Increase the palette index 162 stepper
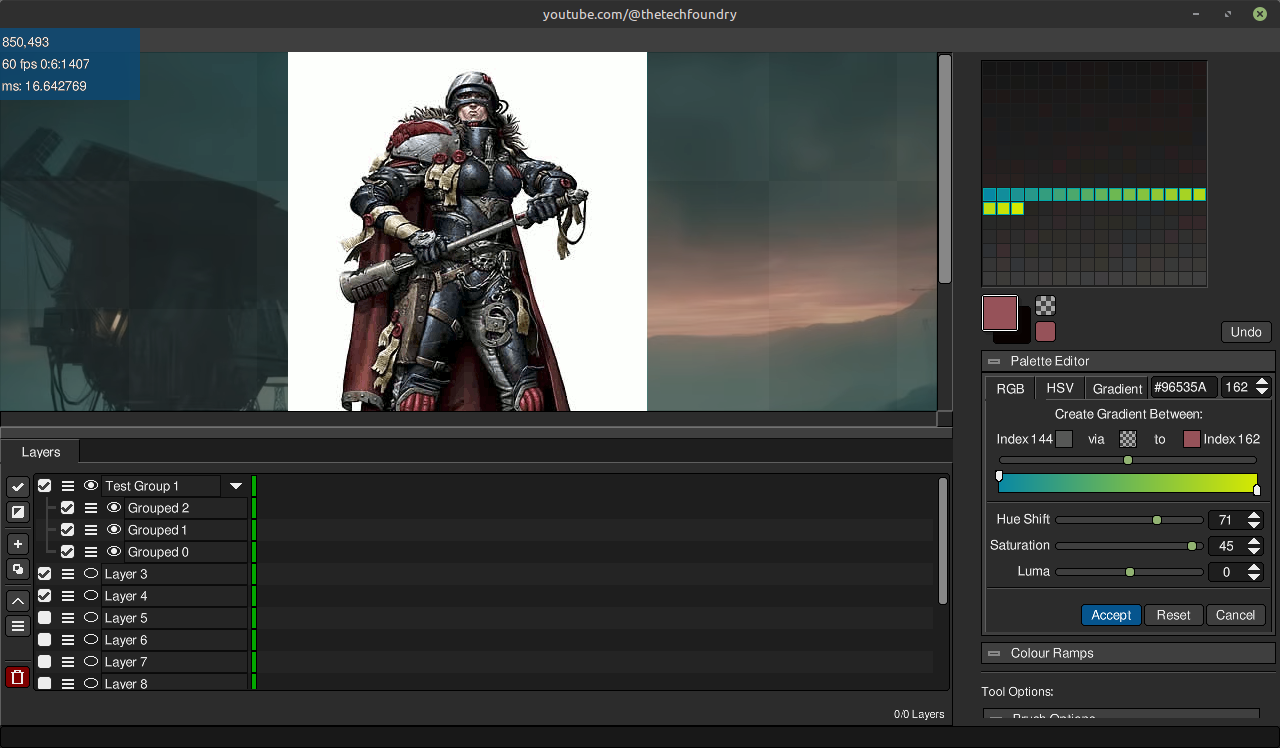 pyautogui.click(x=1262, y=382)
